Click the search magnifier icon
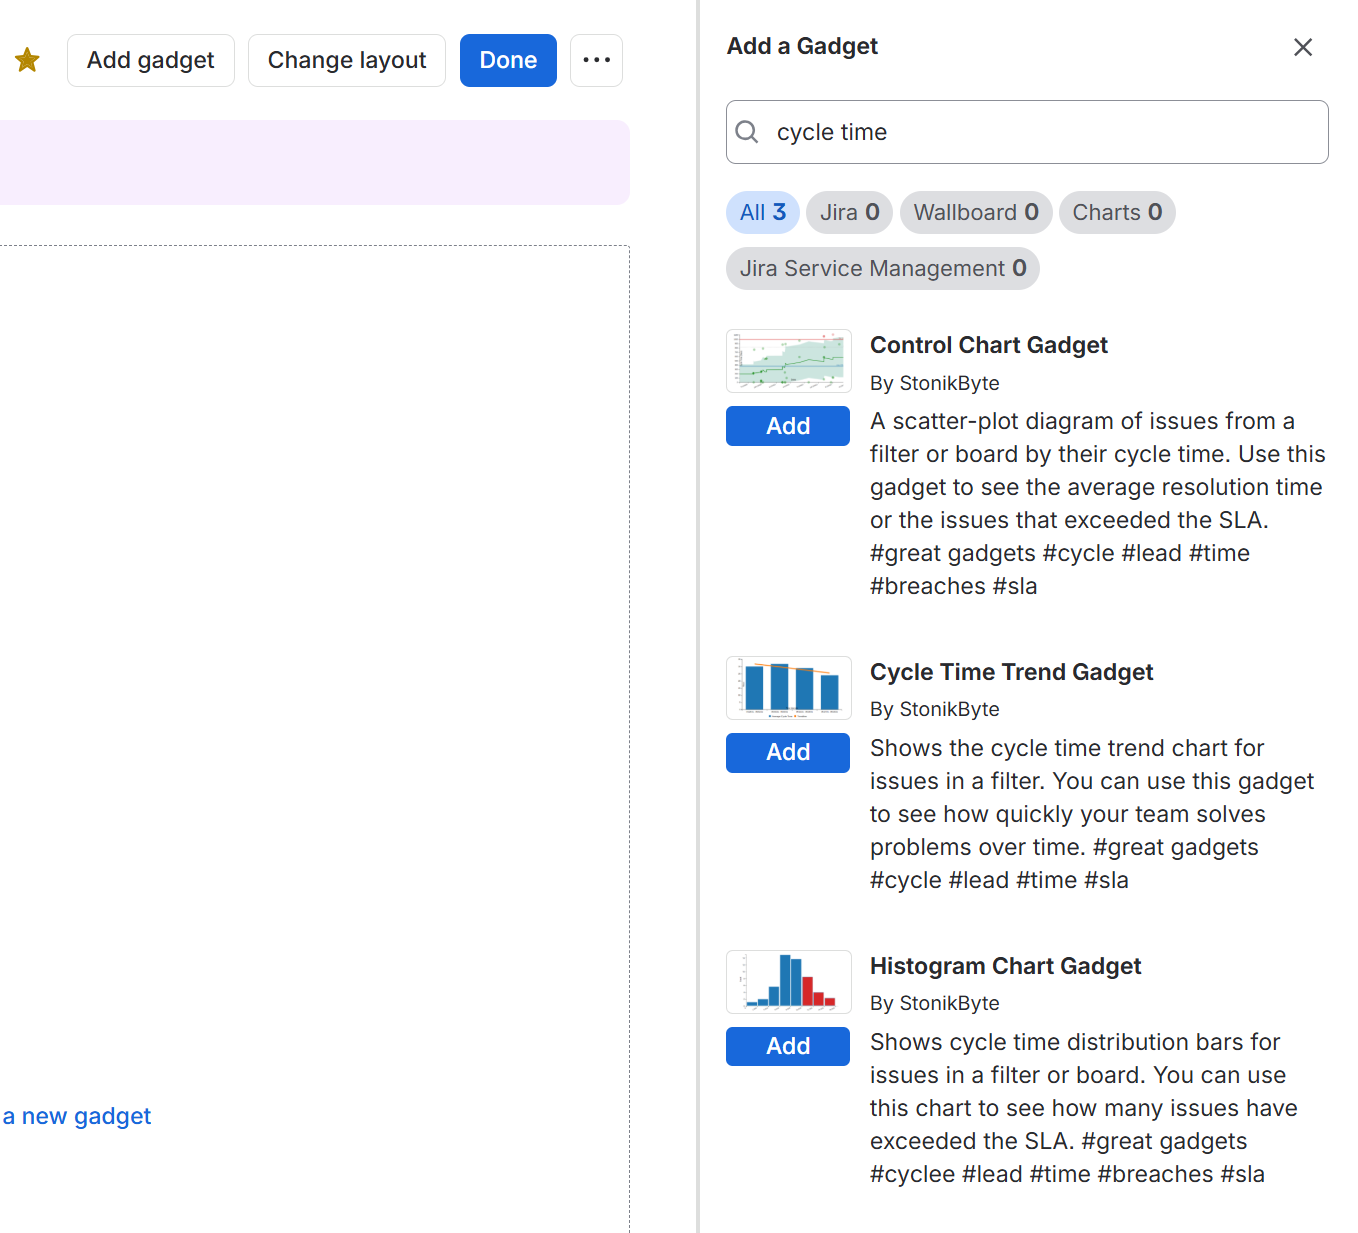This screenshot has width=1358, height=1233. (747, 131)
